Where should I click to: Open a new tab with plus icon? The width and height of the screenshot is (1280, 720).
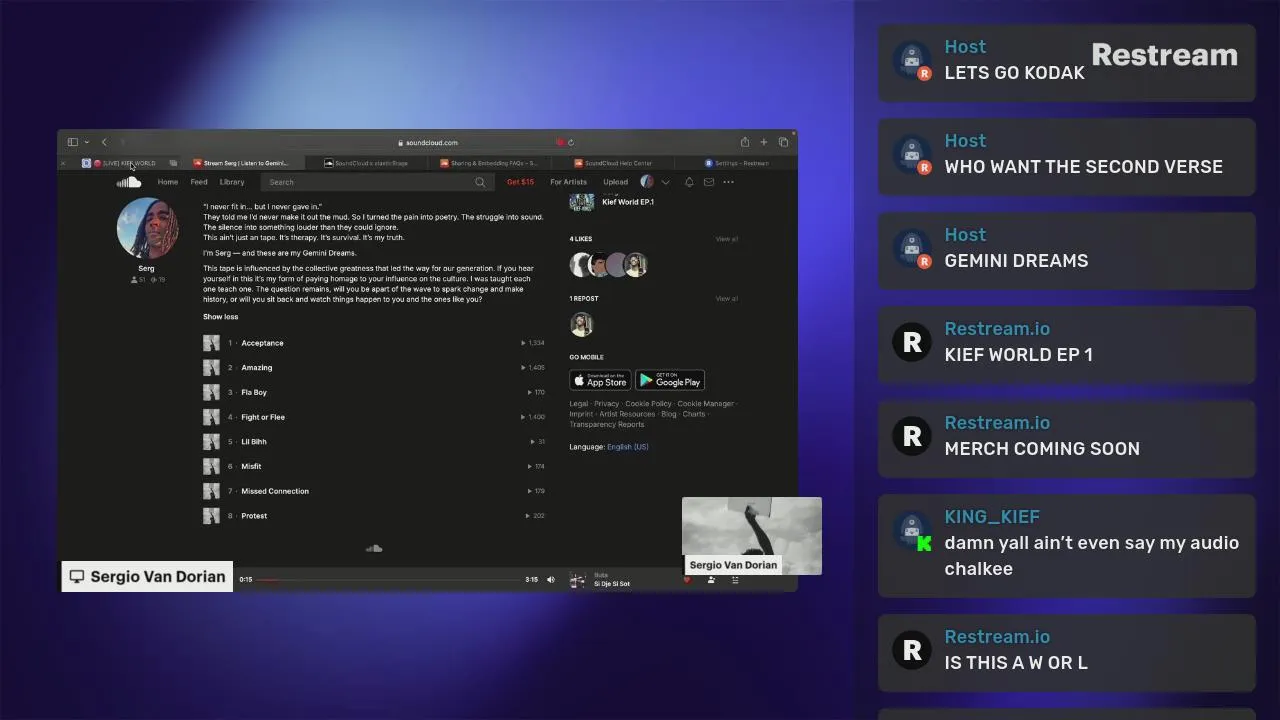pos(764,142)
